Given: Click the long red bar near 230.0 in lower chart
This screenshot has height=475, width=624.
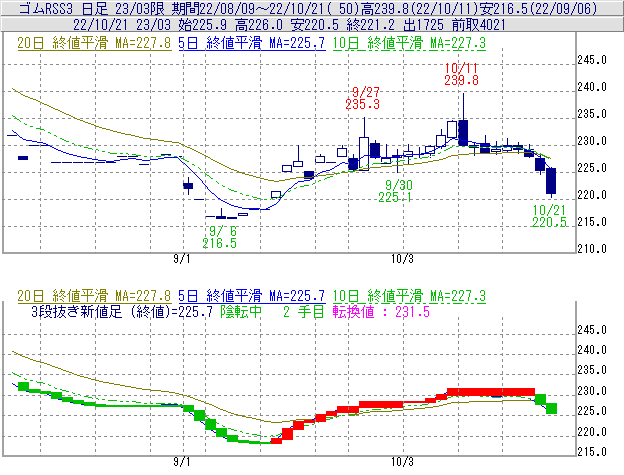Looking at the screenshot, I should coord(491,392).
